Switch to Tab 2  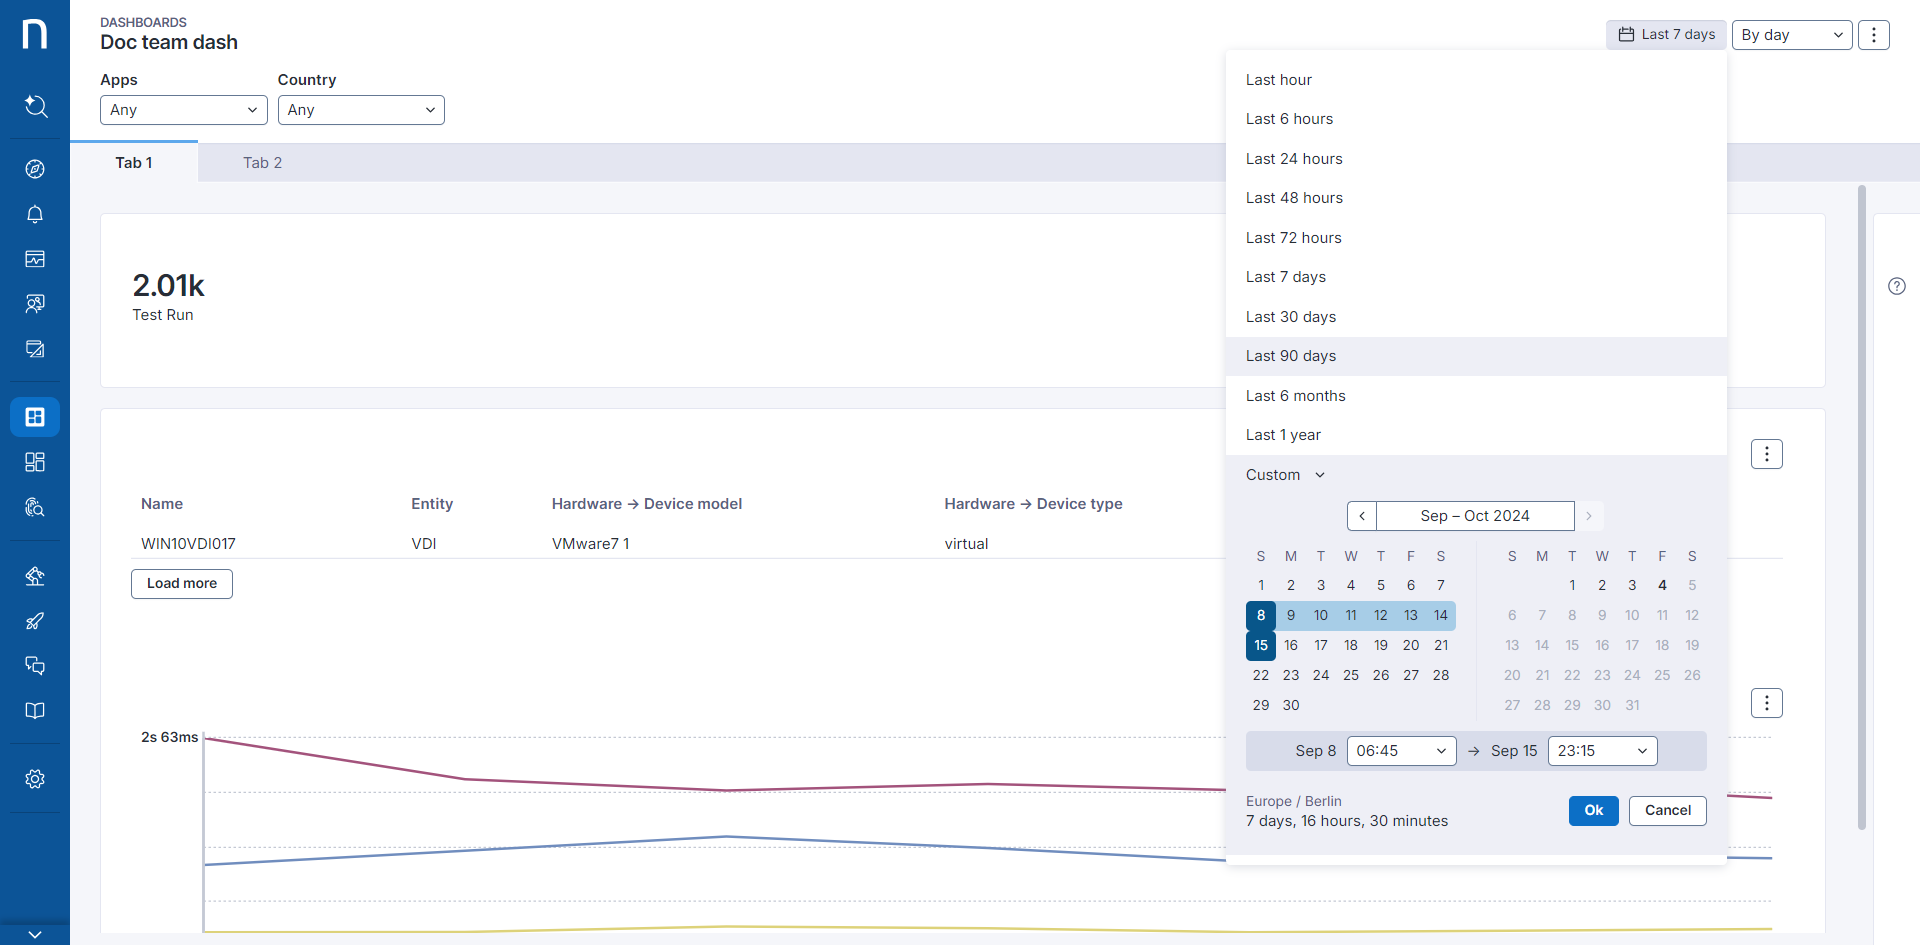click(262, 163)
